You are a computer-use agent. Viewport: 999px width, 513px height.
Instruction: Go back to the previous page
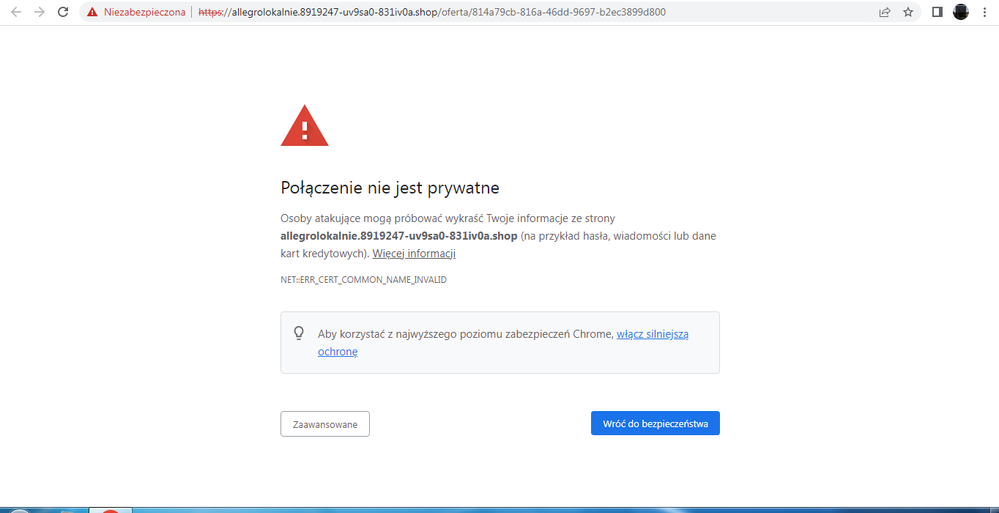pyautogui.click(x=17, y=11)
